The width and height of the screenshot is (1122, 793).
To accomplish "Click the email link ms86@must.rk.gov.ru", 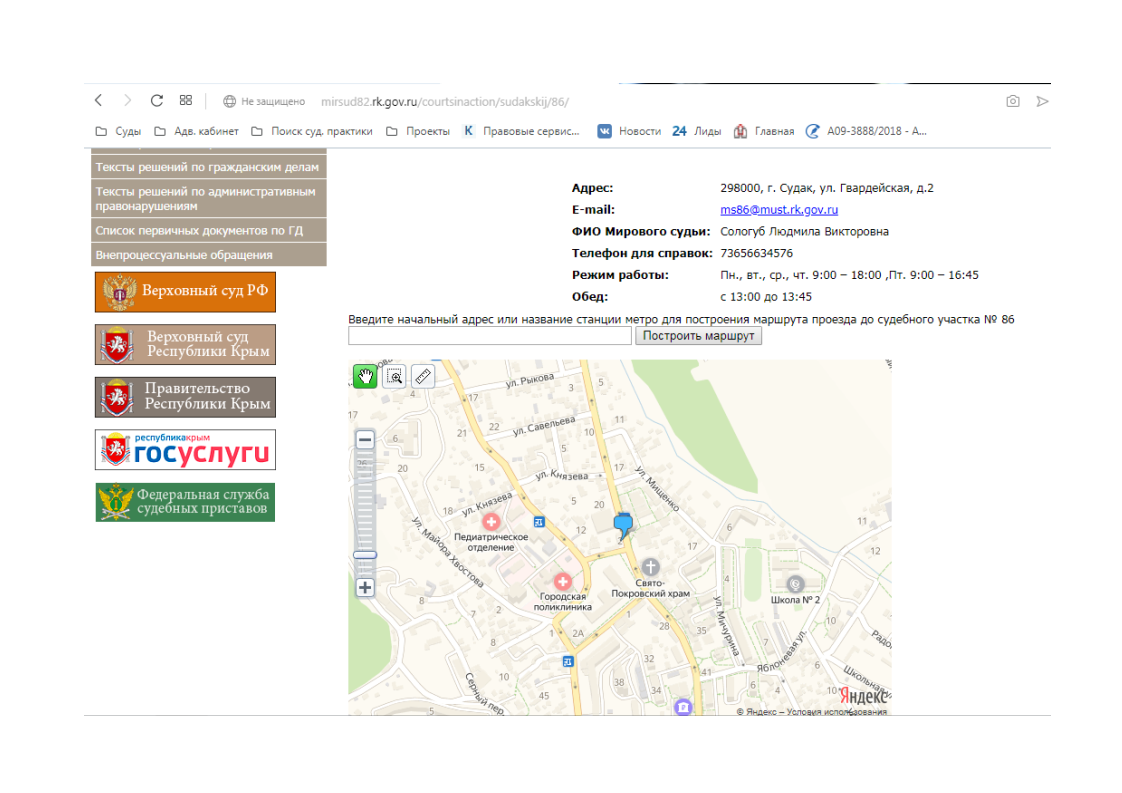I will point(779,210).
